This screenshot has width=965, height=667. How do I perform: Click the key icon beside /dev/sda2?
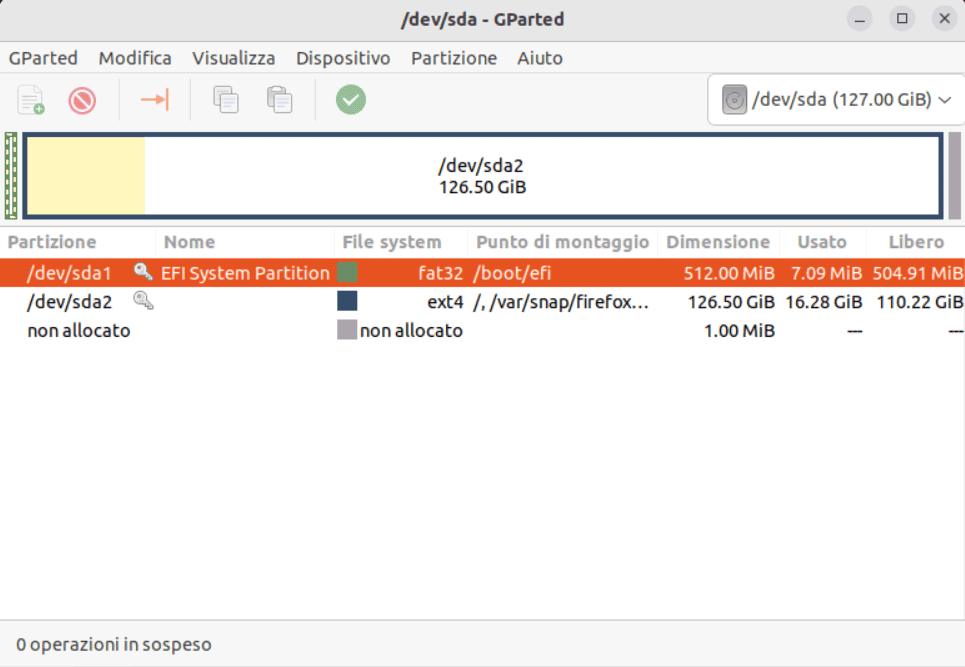coord(143,301)
